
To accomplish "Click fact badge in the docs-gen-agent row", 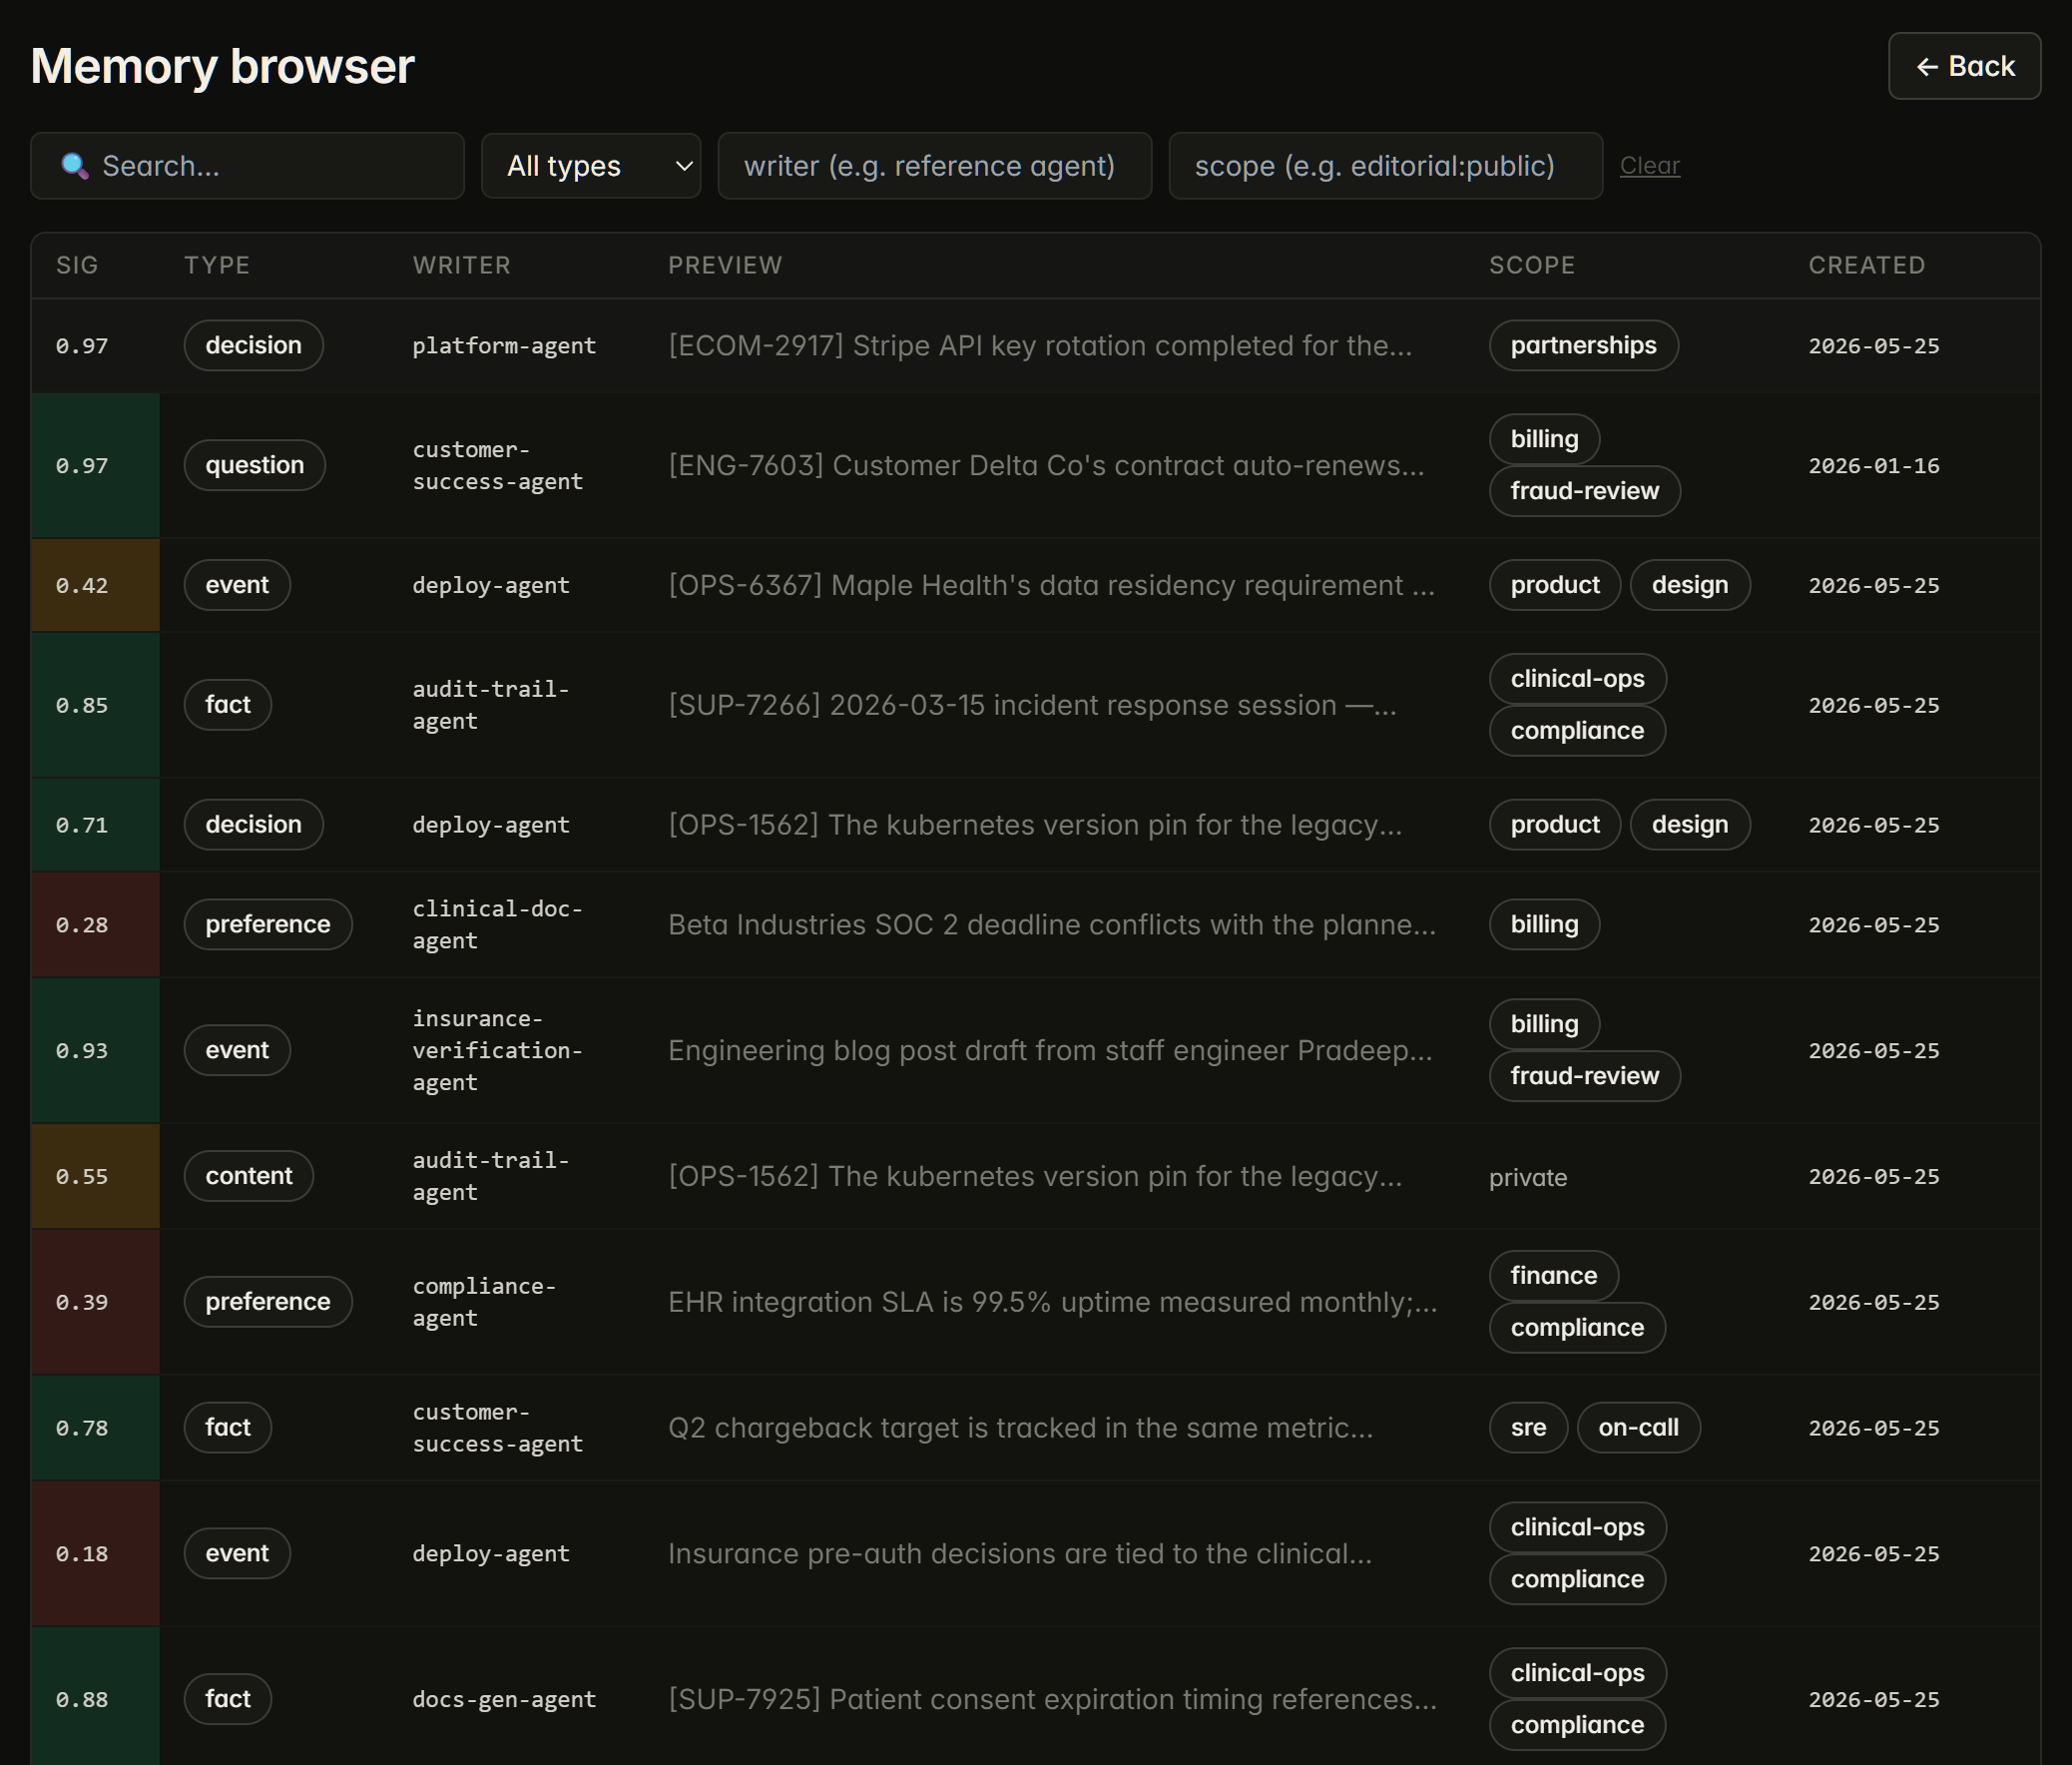I will pos(227,1699).
